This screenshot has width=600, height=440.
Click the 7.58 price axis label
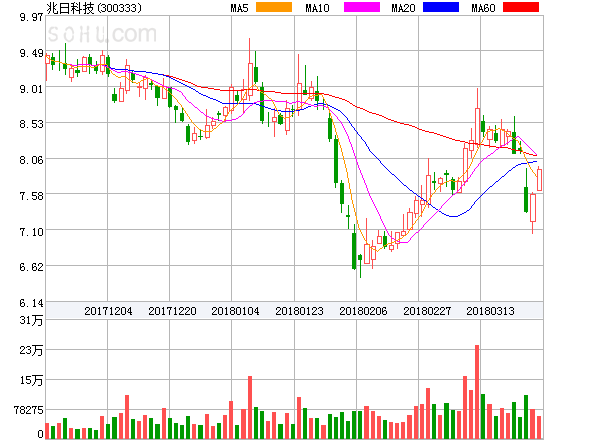[31, 196]
